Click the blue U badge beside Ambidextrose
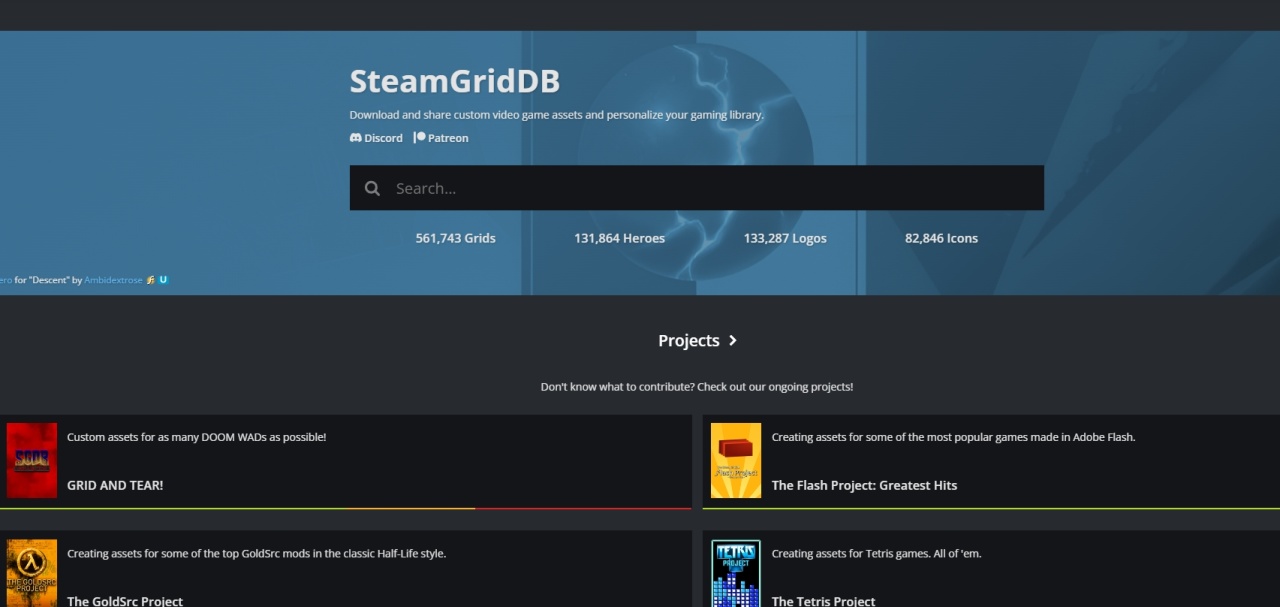Image resolution: width=1280 pixels, height=607 pixels. click(x=163, y=280)
